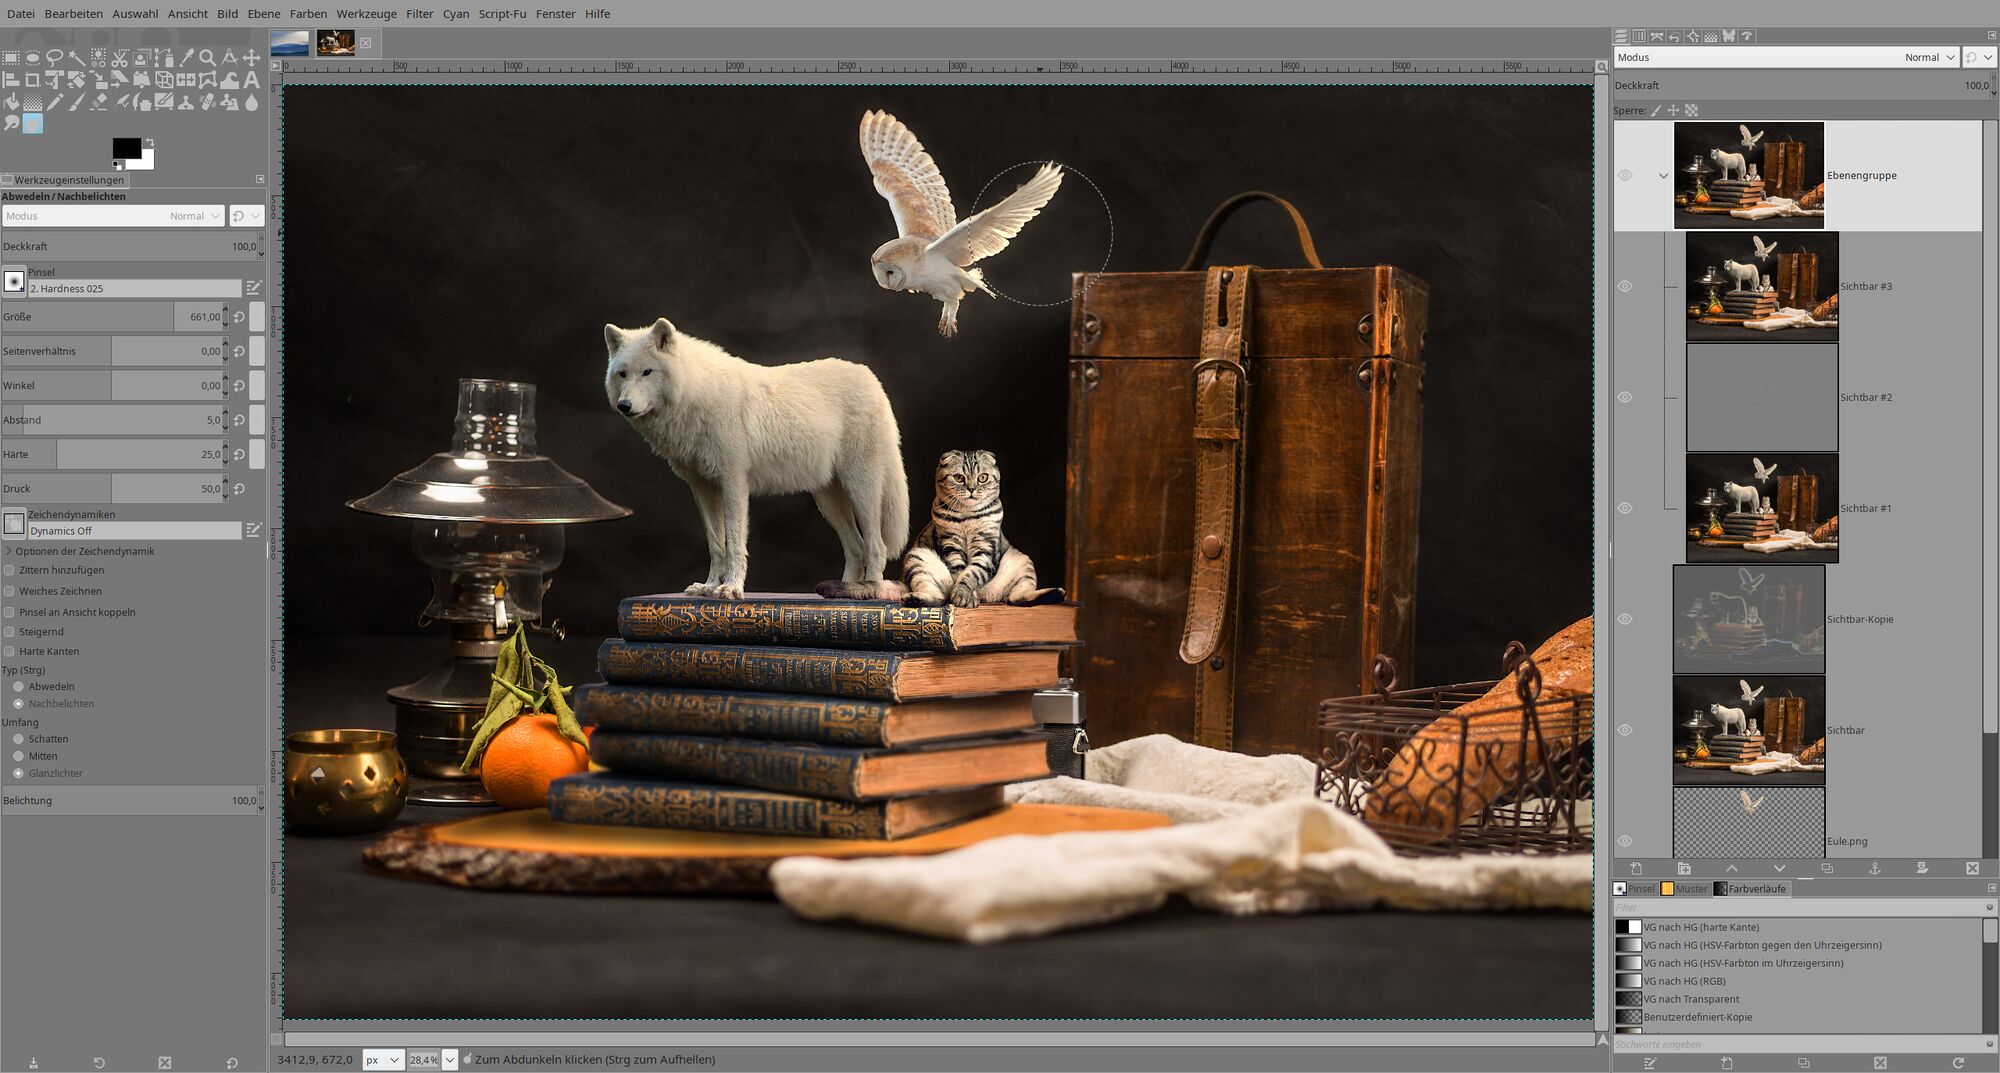Open the Farben menu

(308, 14)
